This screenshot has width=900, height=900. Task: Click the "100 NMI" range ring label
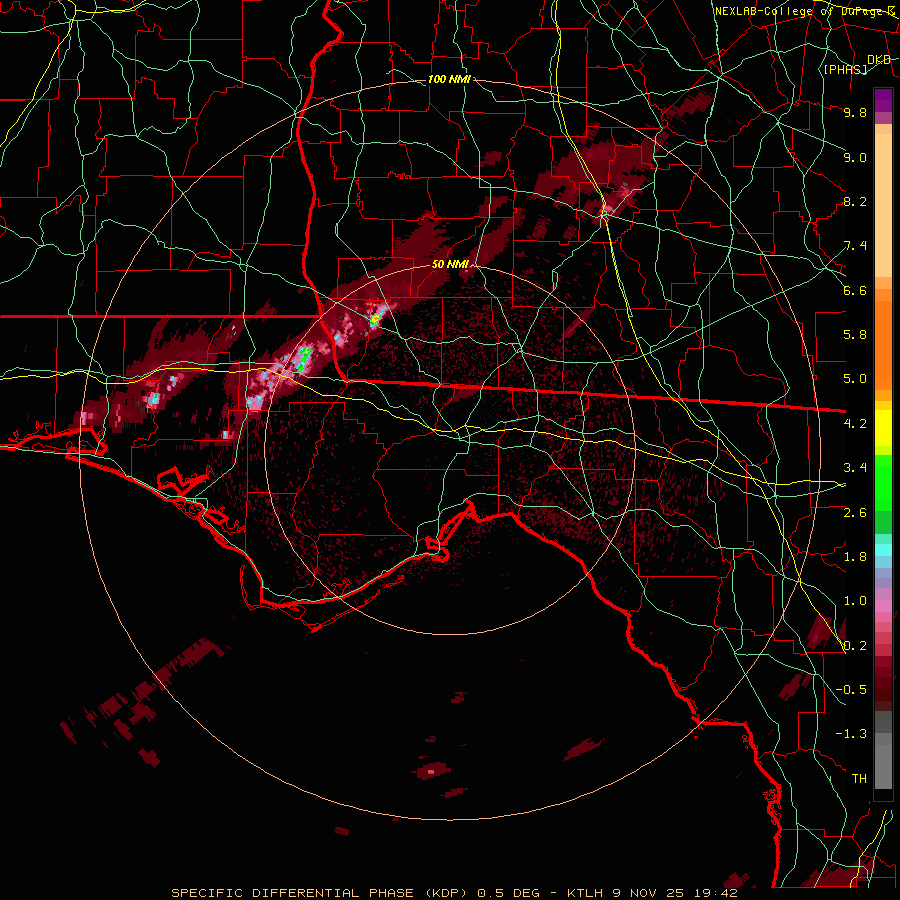[x=449, y=79]
